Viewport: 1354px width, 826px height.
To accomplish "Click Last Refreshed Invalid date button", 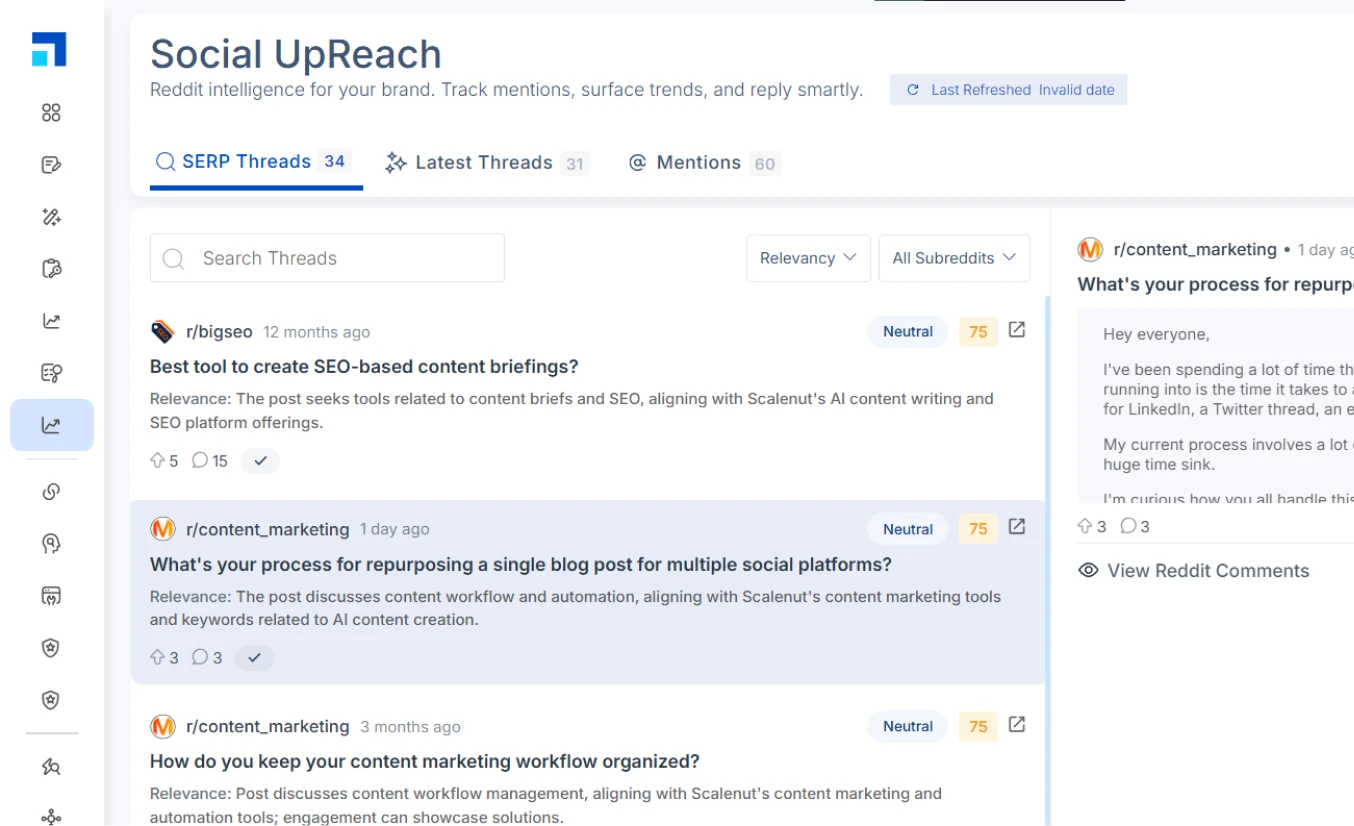I will point(1008,90).
